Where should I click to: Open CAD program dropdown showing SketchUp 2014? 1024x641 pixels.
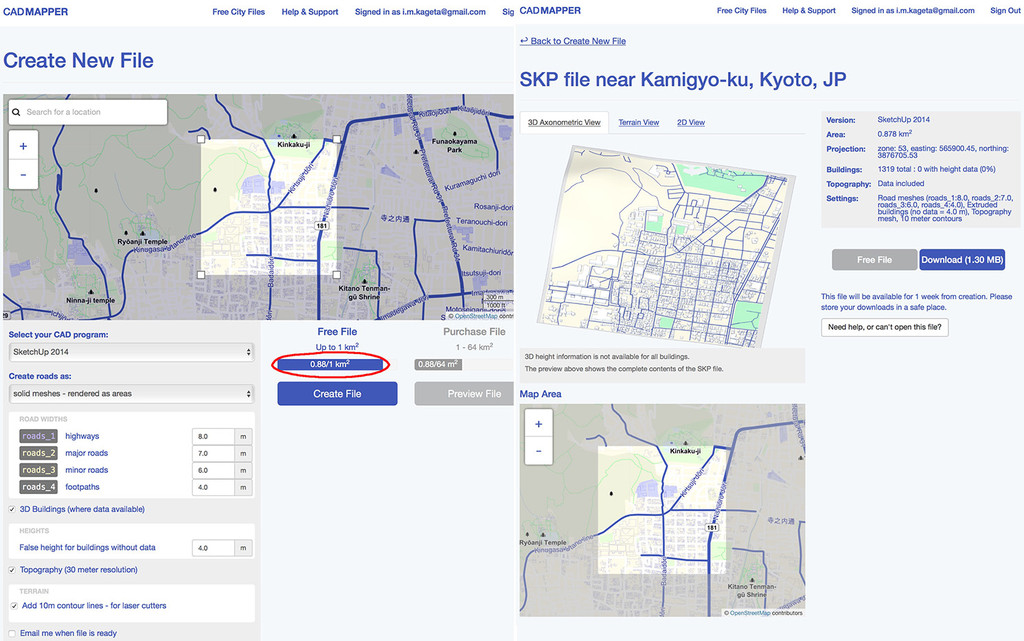point(131,352)
